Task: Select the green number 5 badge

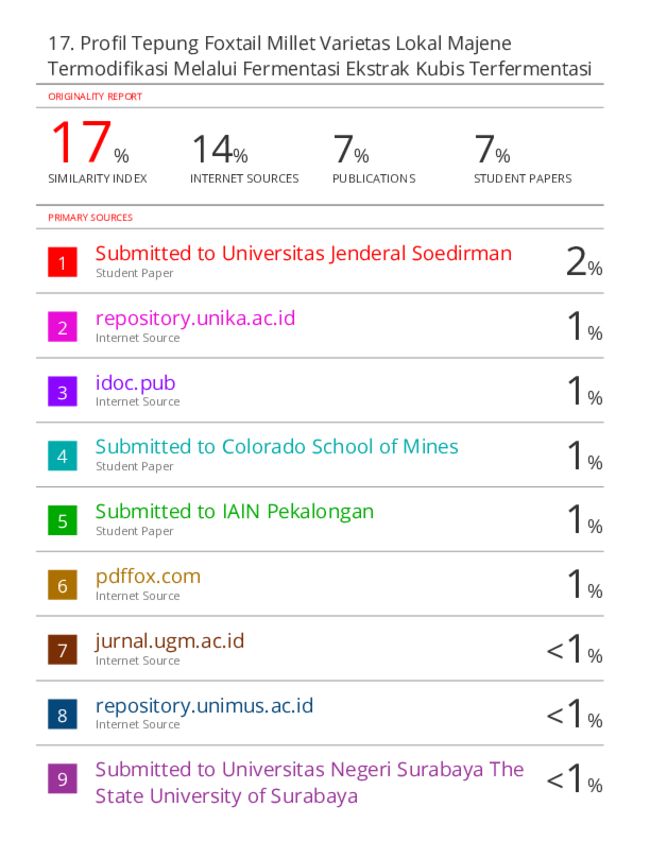Action: (x=62, y=520)
